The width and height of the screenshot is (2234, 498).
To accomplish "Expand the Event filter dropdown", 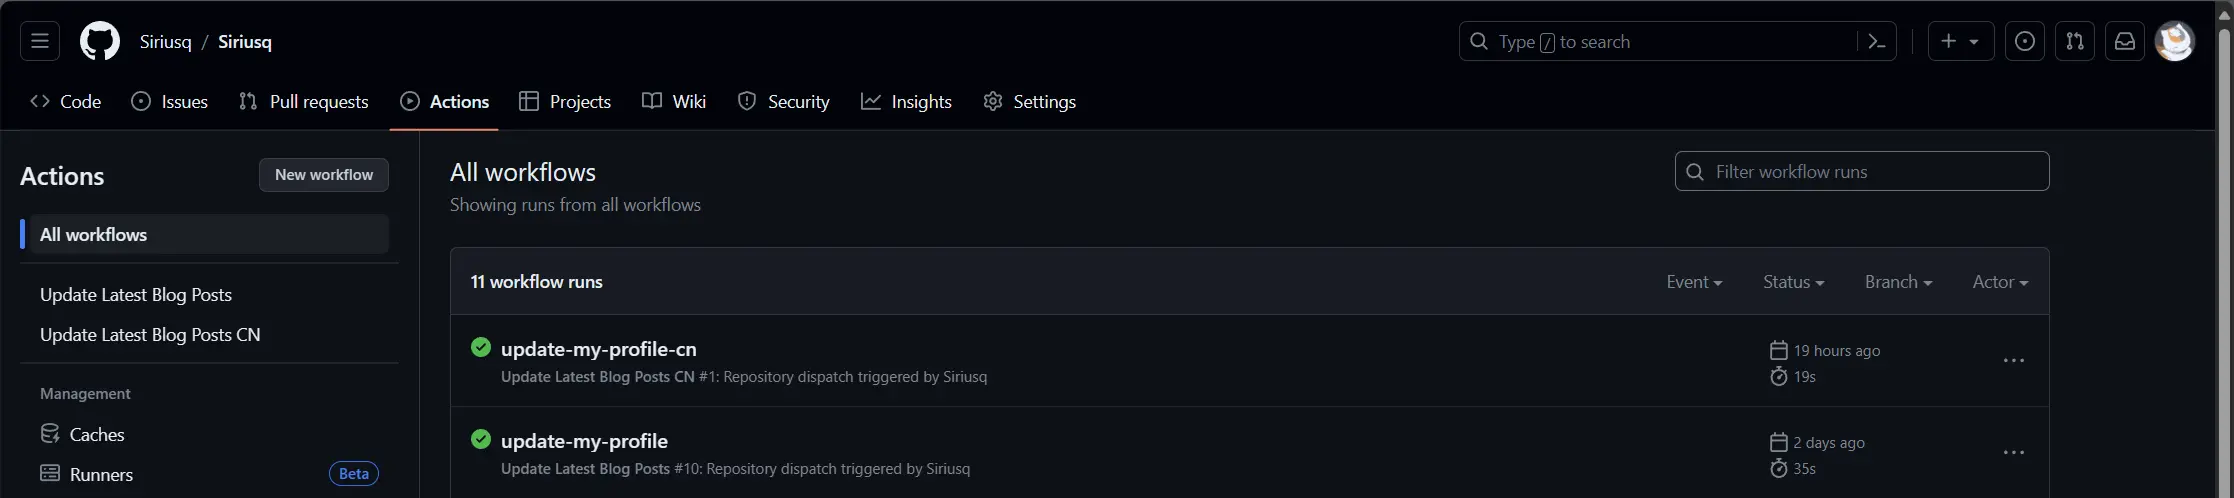I will (1694, 282).
